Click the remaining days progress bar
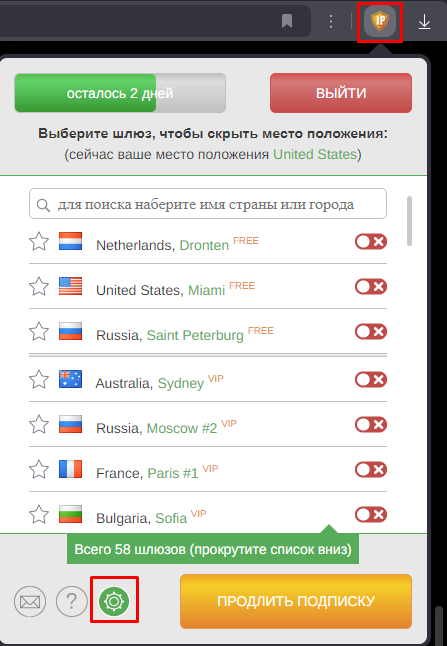This screenshot has width=447, height=646. tap(120, 93)
